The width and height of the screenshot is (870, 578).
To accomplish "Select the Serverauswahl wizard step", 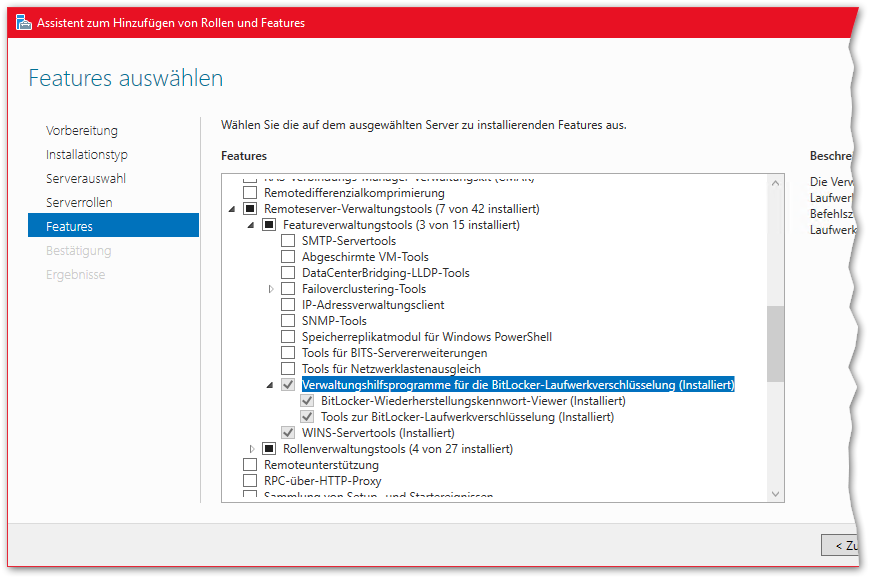I will [x=85, y=178].
